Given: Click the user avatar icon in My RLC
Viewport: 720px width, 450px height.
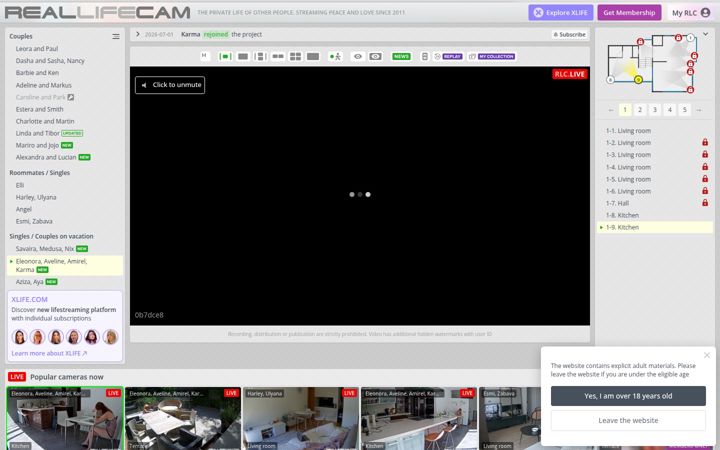Looking at the screenshot, I should 705,13.
